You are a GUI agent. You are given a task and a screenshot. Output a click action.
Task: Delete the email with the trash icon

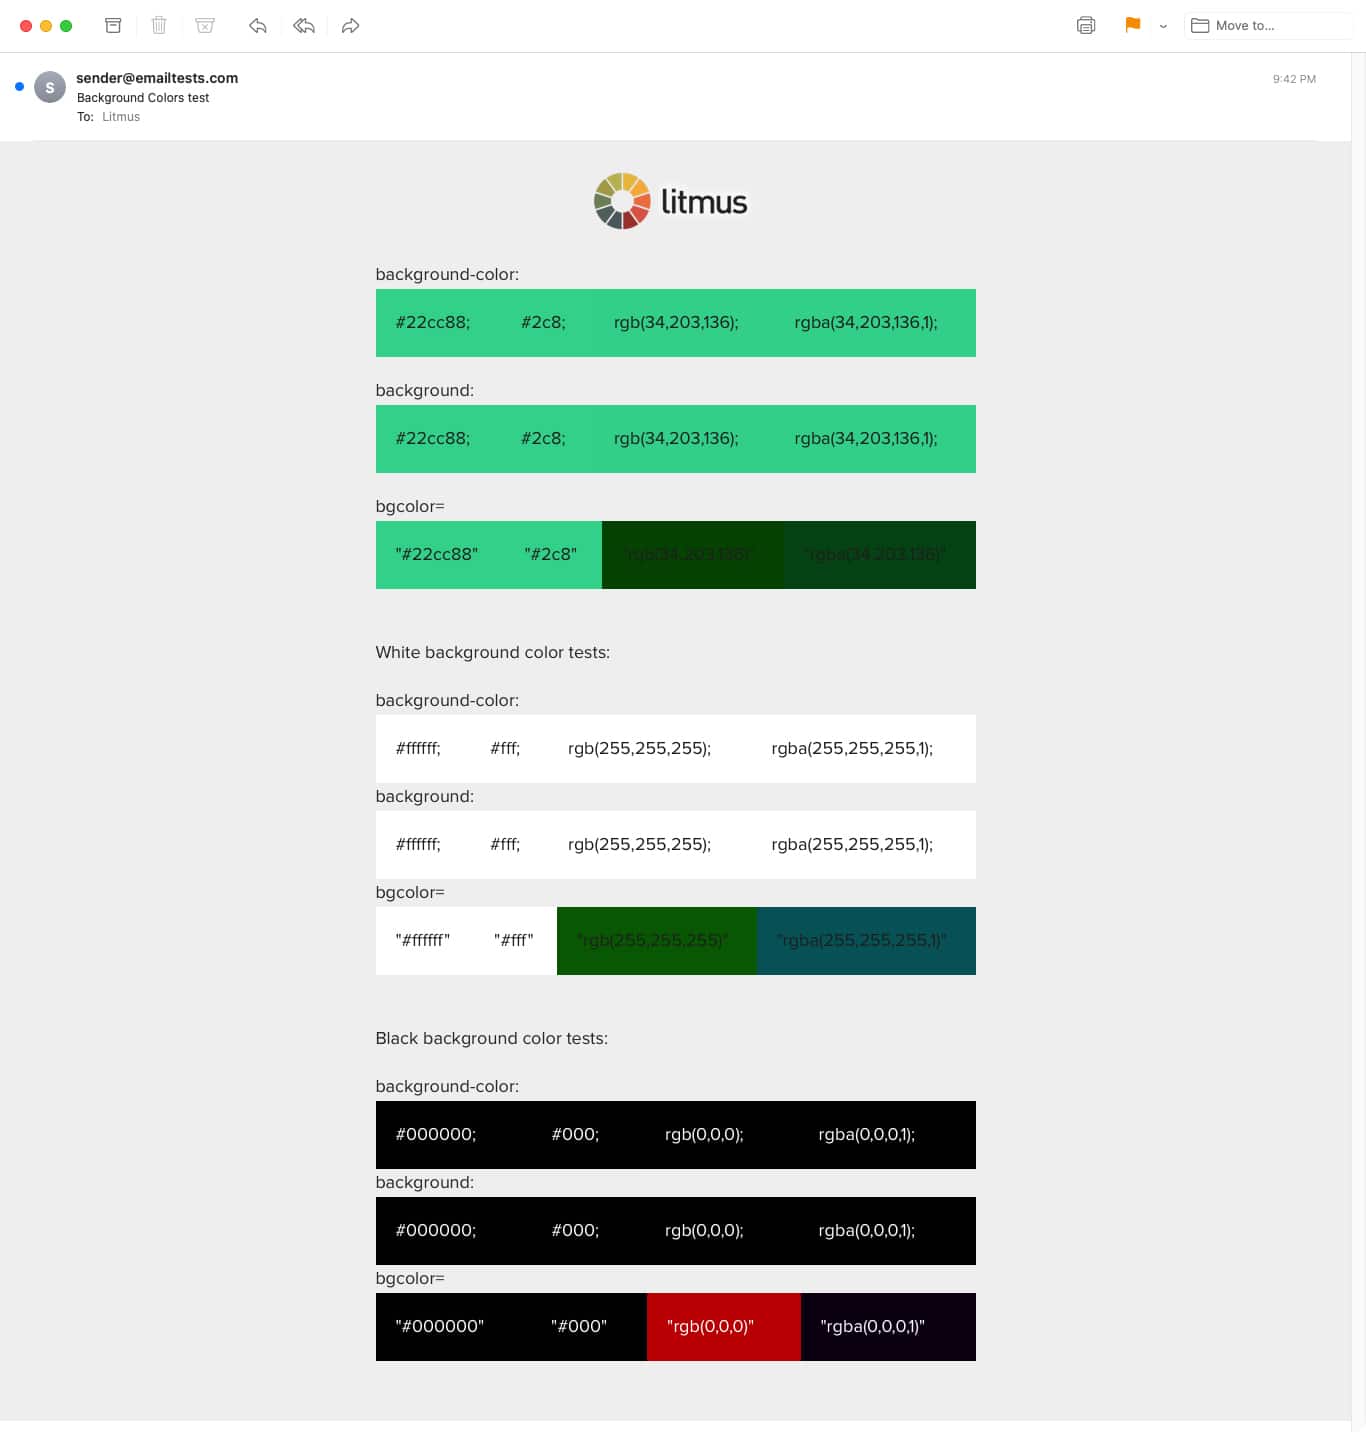pyautogui.click(x=159, y=26)
